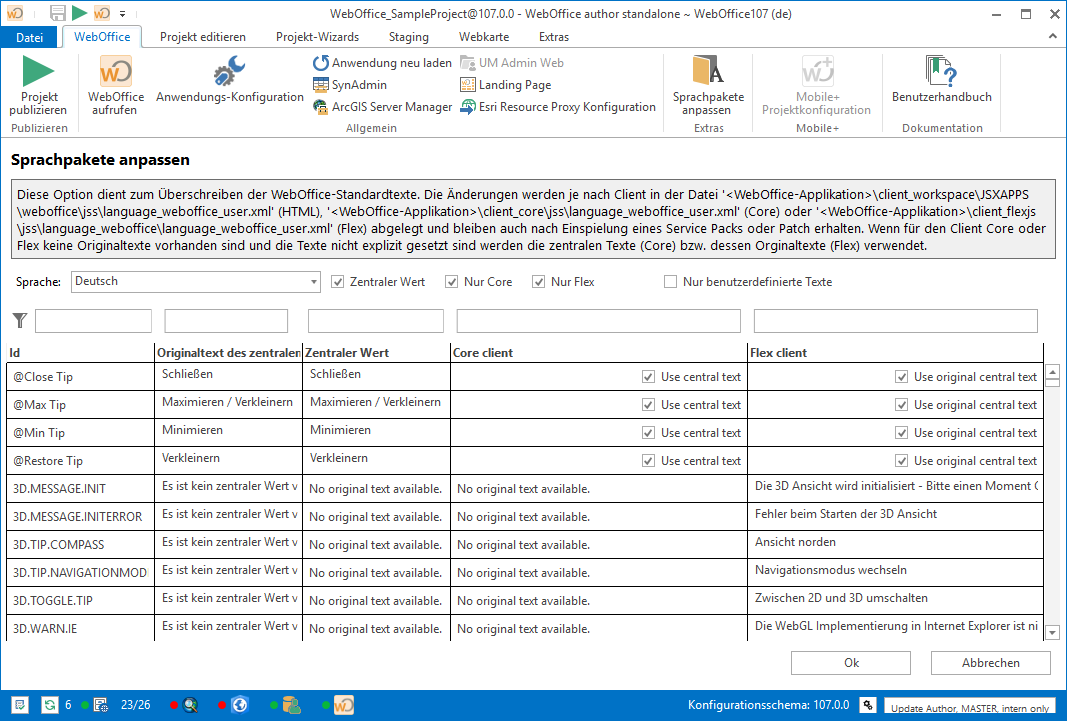Uncheck Use central text for @Close Tip
The image size is (1067, 721).
[649, 377]
